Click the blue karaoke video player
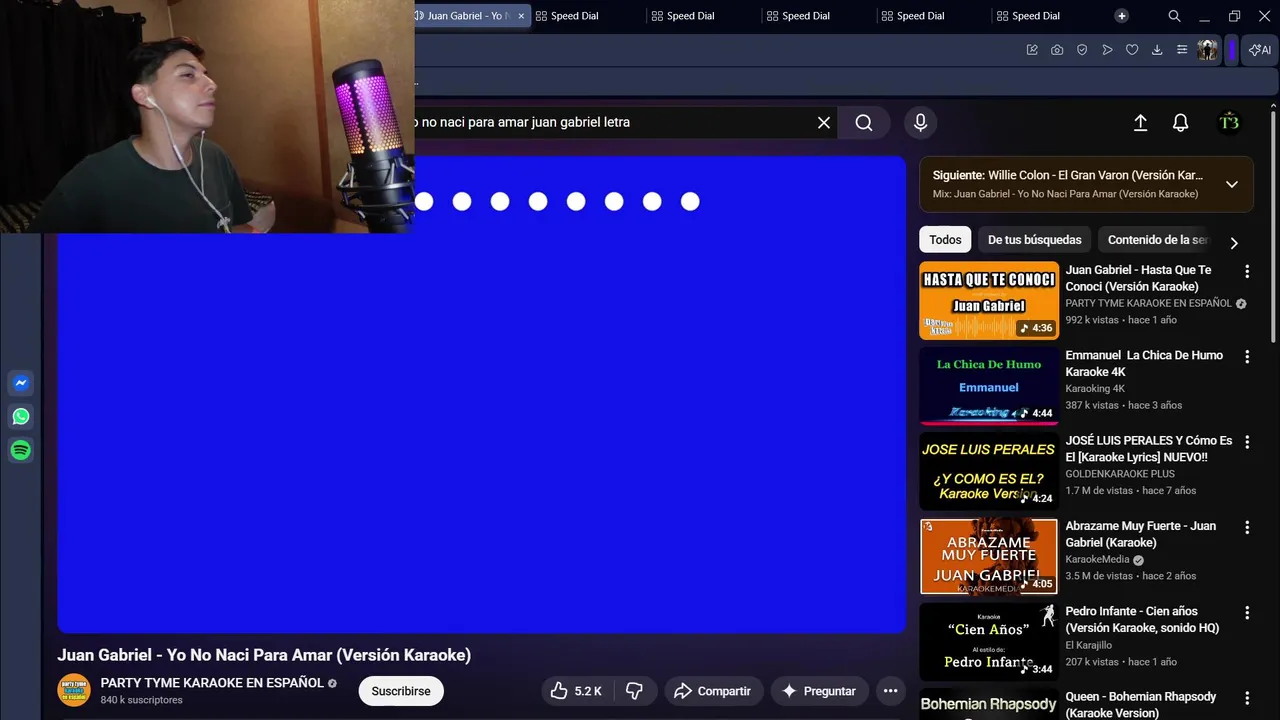1280x720 pixels. click(481, 394)
